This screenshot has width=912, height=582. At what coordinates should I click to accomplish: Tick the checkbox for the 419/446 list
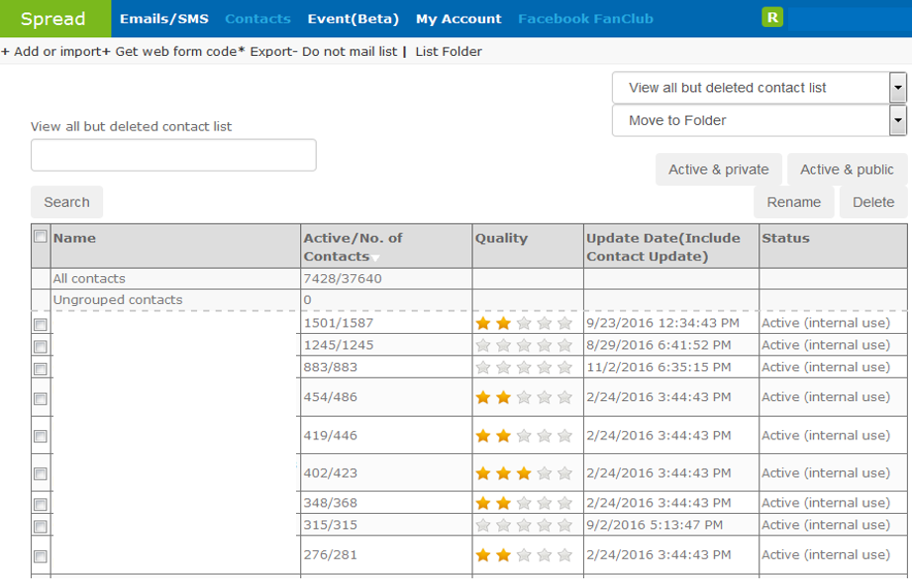pyautogui.click(x=41, y=436)
